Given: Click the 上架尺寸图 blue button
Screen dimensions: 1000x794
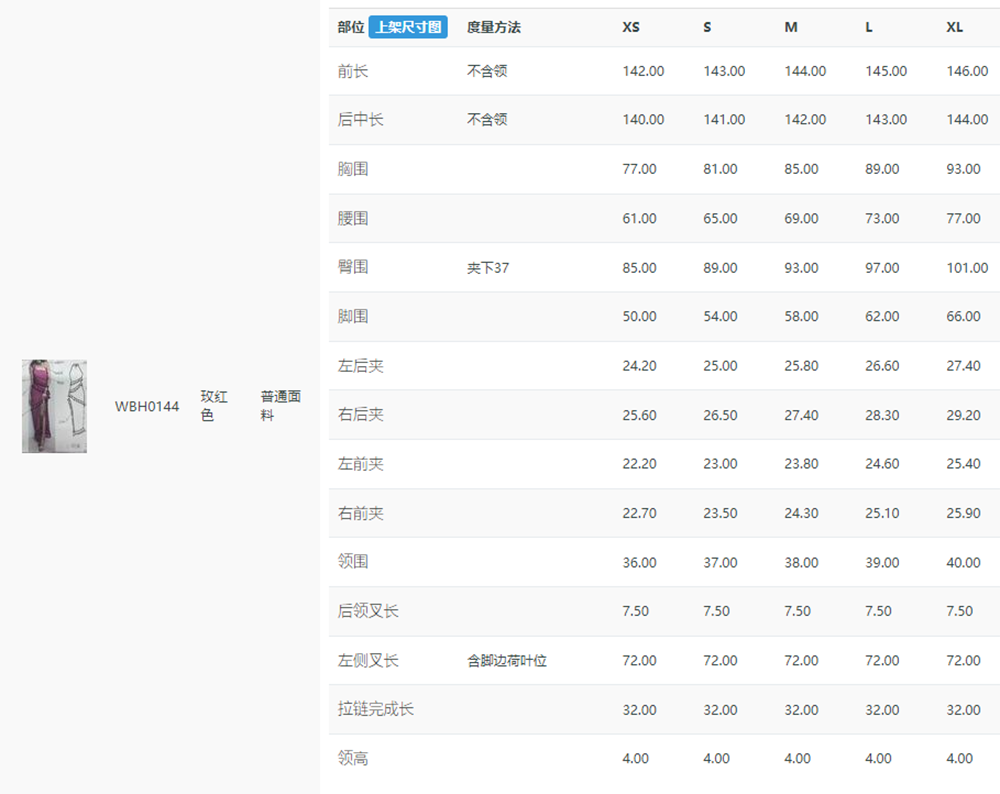Looking at the screenshot, I should pyautogui.click(x=408, y=27).
